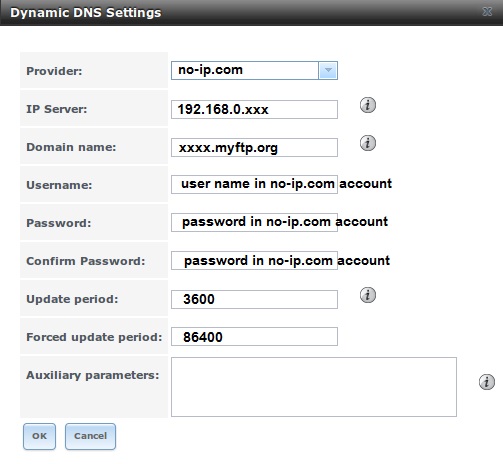
Task: Focus the Password input field
Action: [x=254, y=222]
